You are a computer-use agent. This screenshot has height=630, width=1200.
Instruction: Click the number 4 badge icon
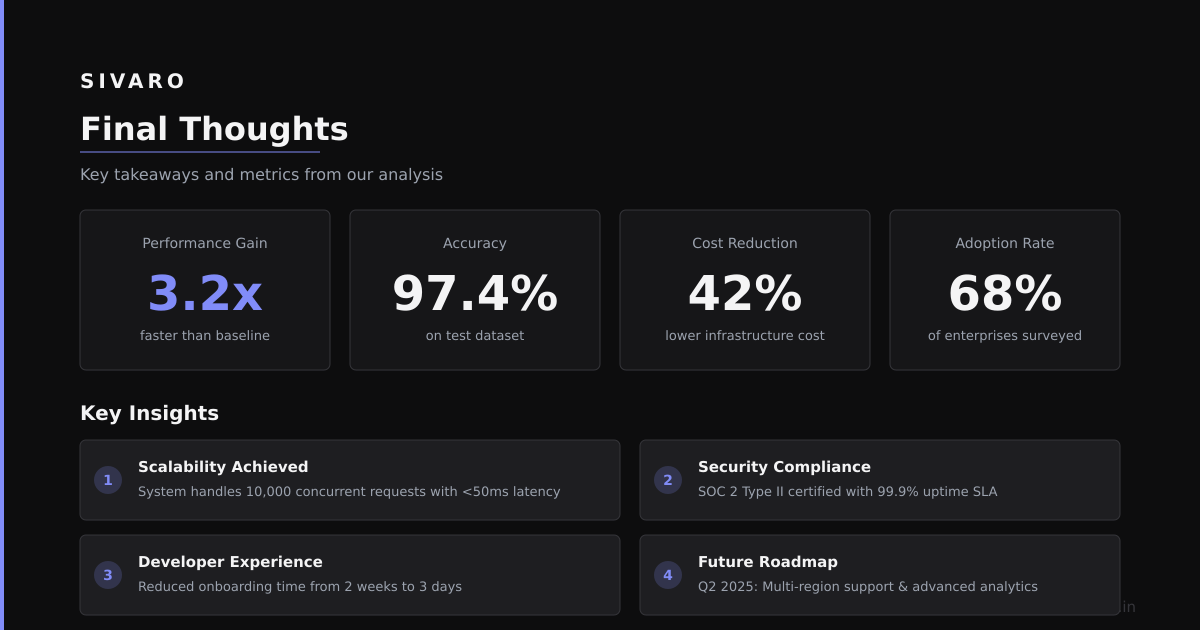coord(668,575)
